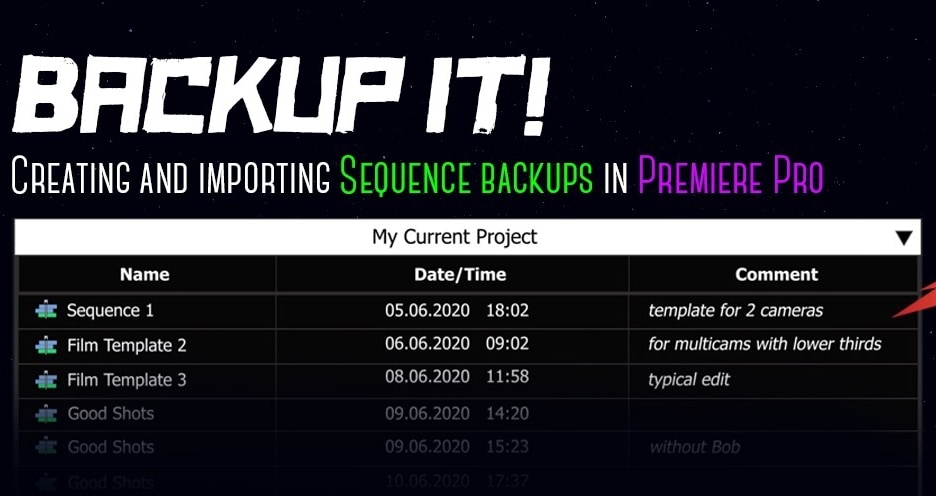Viewport: 936px width, 496px height.
Task: Click the 'template for 2 cameras' comment
Action: 735,311
